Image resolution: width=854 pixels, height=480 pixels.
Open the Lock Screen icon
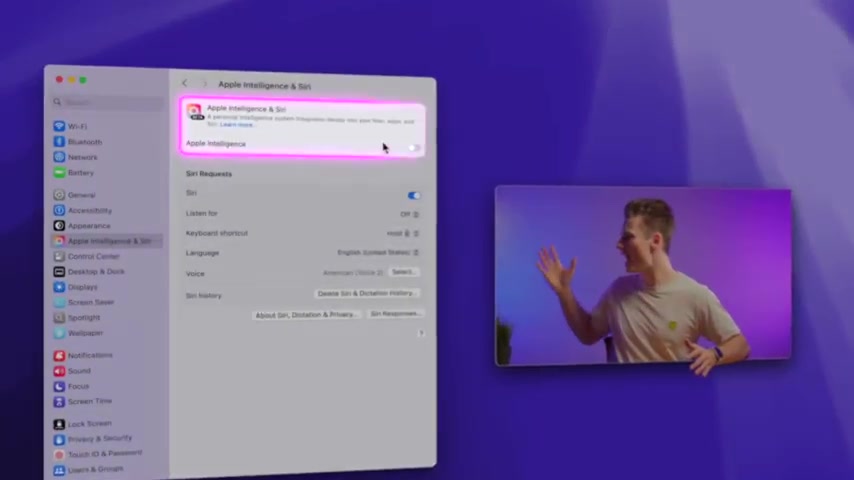point(59,424)
